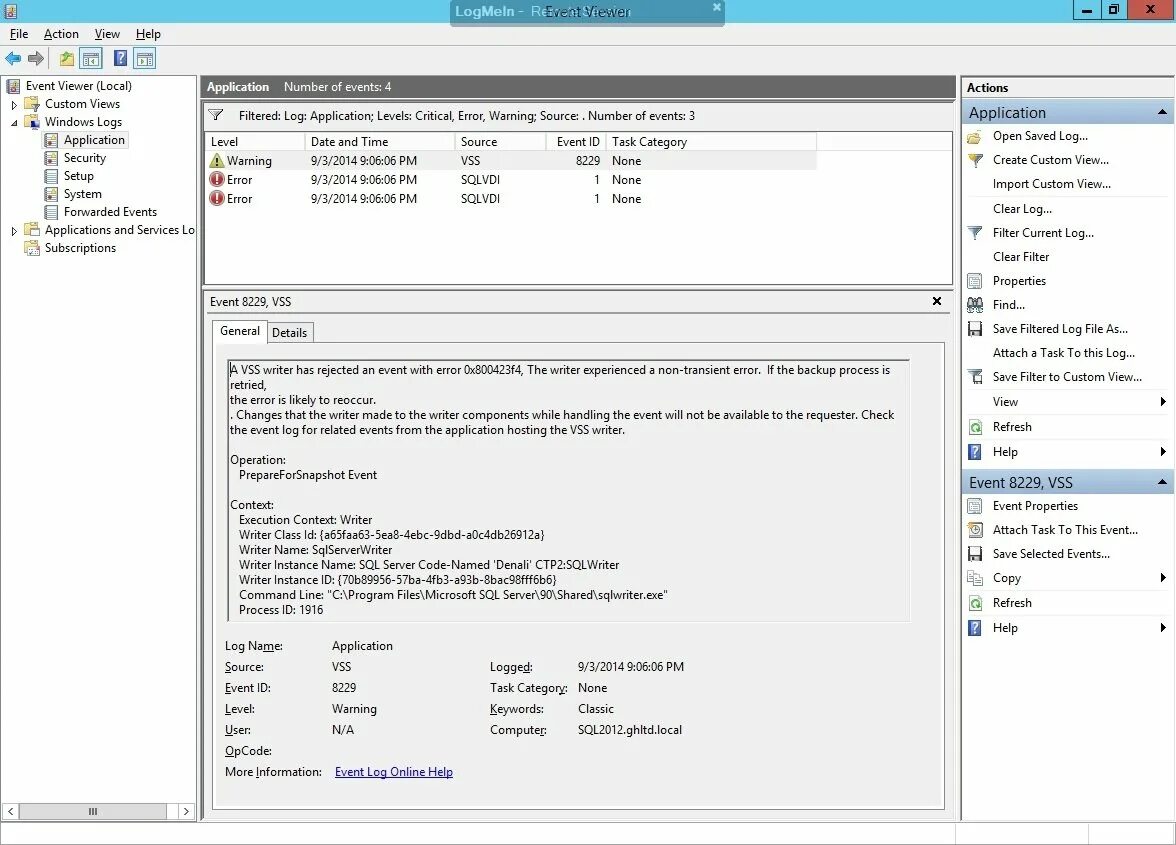This screenshot has width=1176, height=845.
Task: Open Help submenu arrow under Event 8229 section
Action: click(1162, 628)
